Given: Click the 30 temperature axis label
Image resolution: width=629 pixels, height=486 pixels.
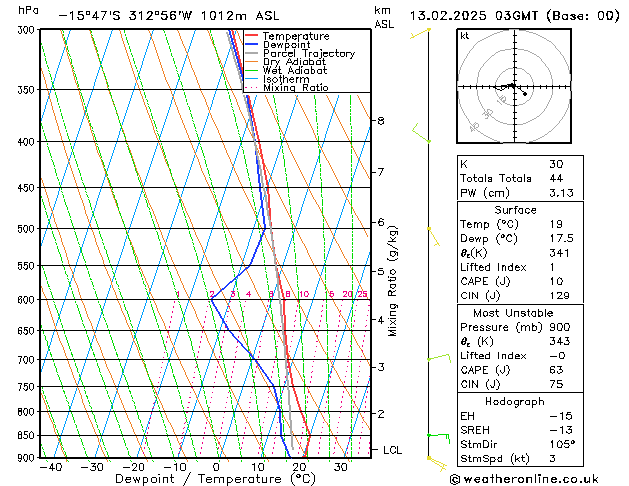Looking at the screenshot, I should pyautogui.click(x=341, y=467).
